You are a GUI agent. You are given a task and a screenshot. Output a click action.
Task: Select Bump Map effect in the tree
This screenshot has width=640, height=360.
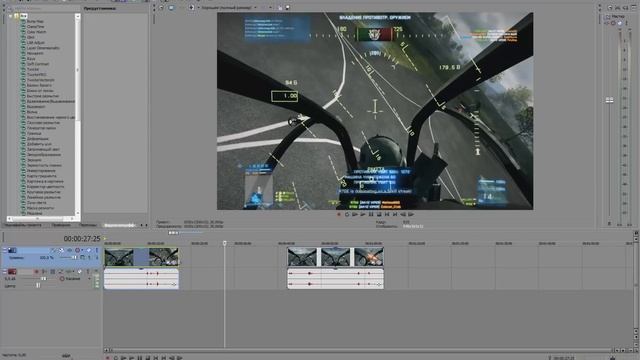click(35, 21)
